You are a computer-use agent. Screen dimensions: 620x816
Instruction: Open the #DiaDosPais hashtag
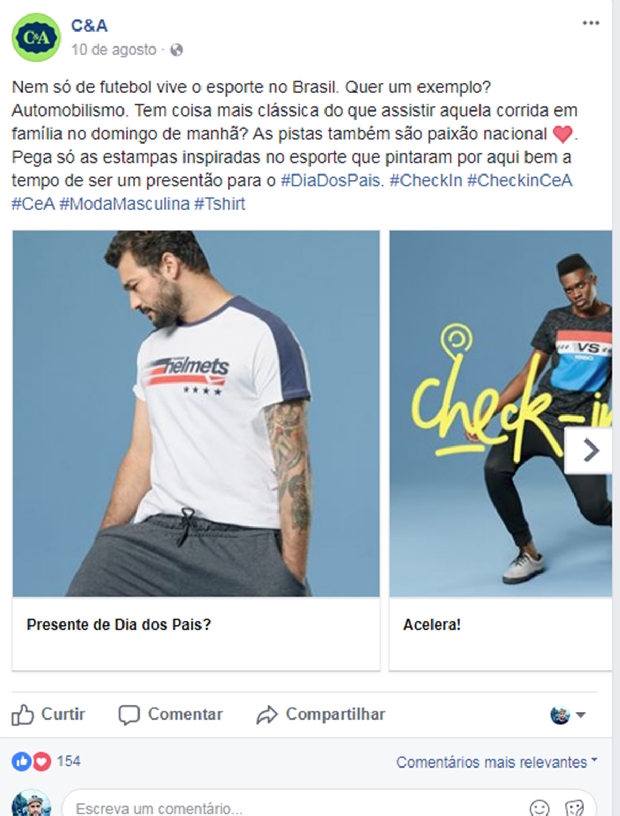(332, 181)
